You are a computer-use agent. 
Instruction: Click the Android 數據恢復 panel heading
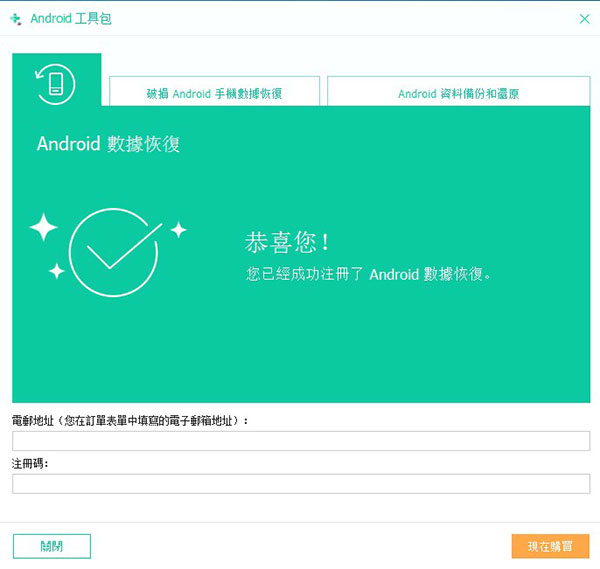pos(108,144)
